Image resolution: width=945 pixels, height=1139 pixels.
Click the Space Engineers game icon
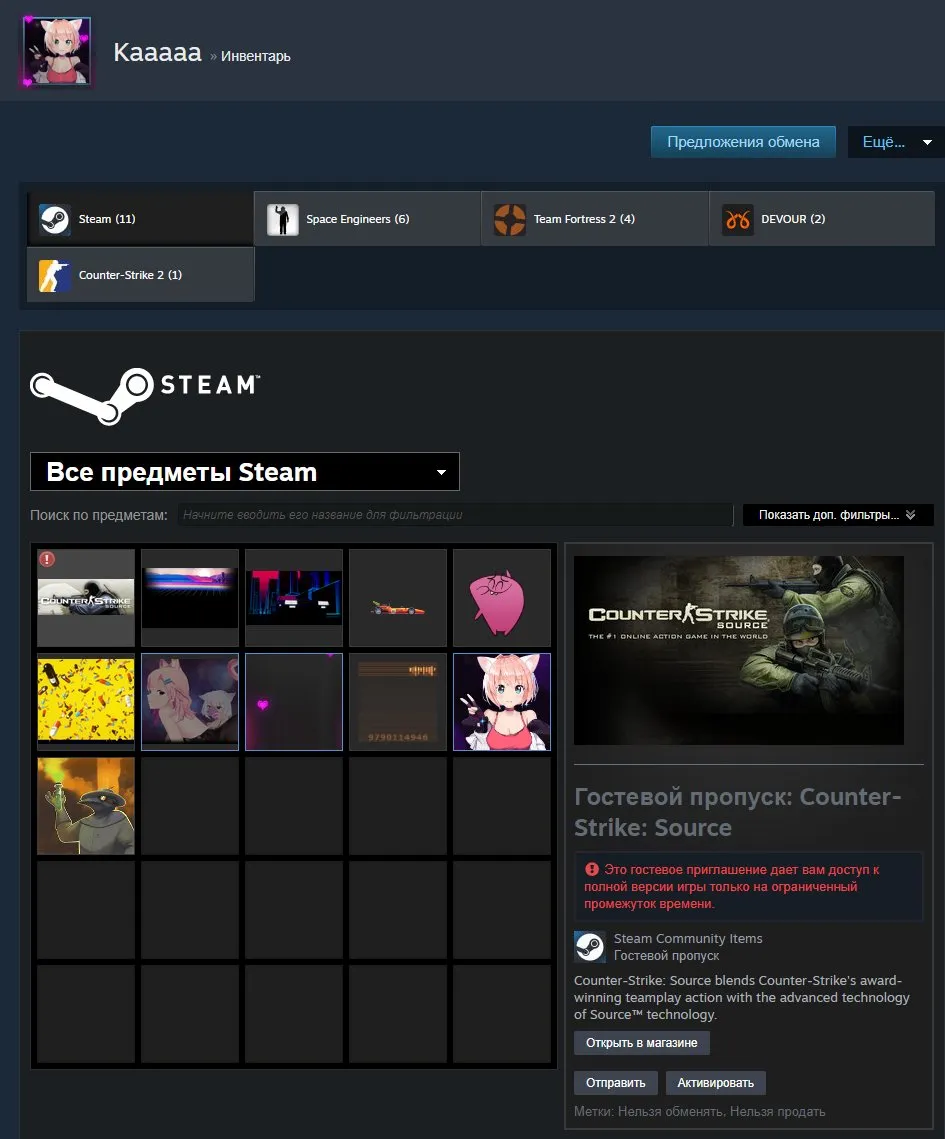click(x=283, y=219)
